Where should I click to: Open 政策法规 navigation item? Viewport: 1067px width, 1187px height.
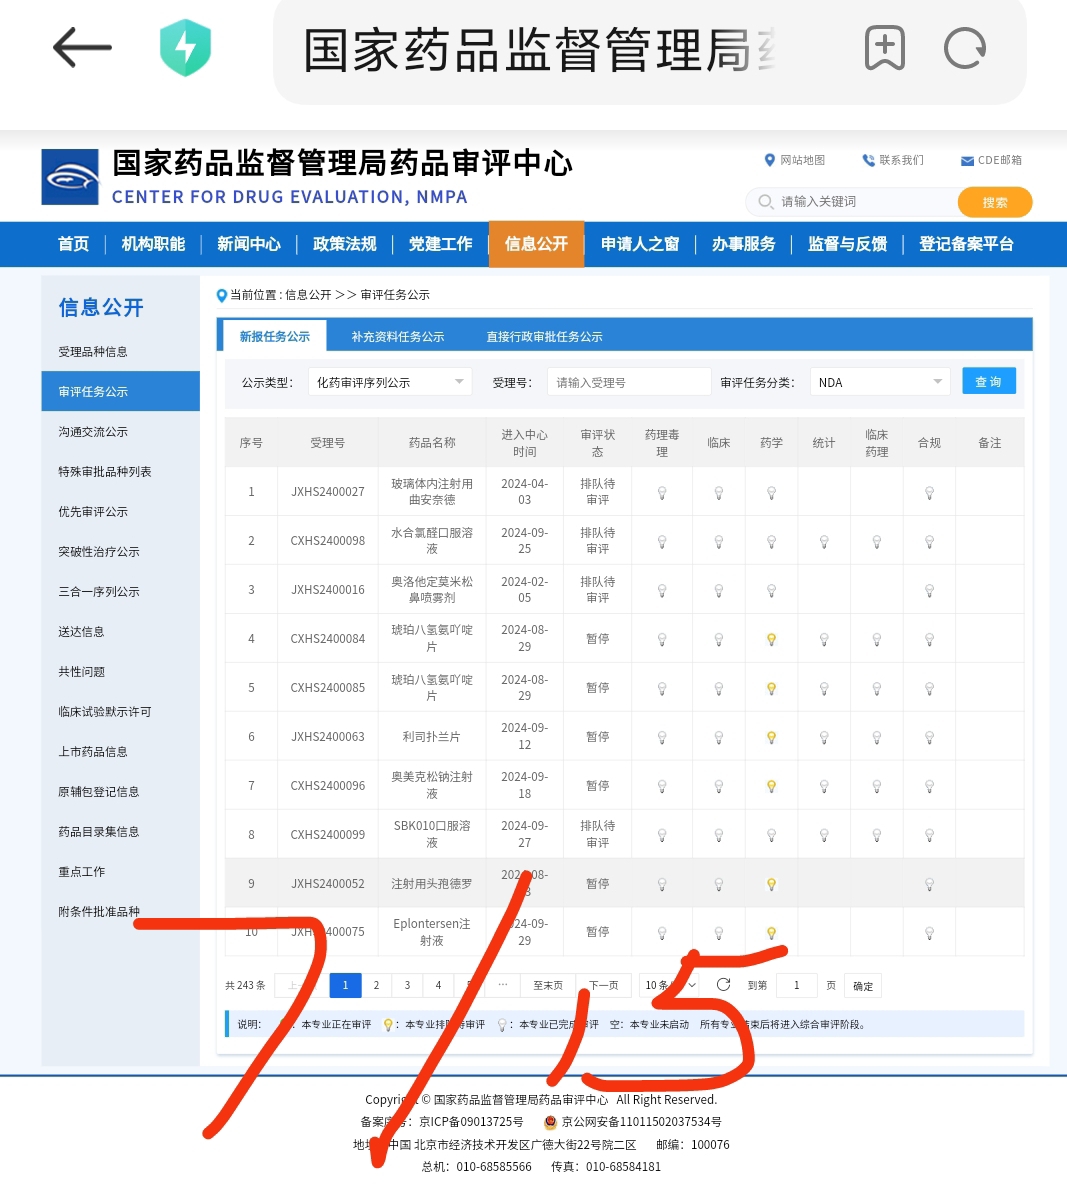pos(345,244)
